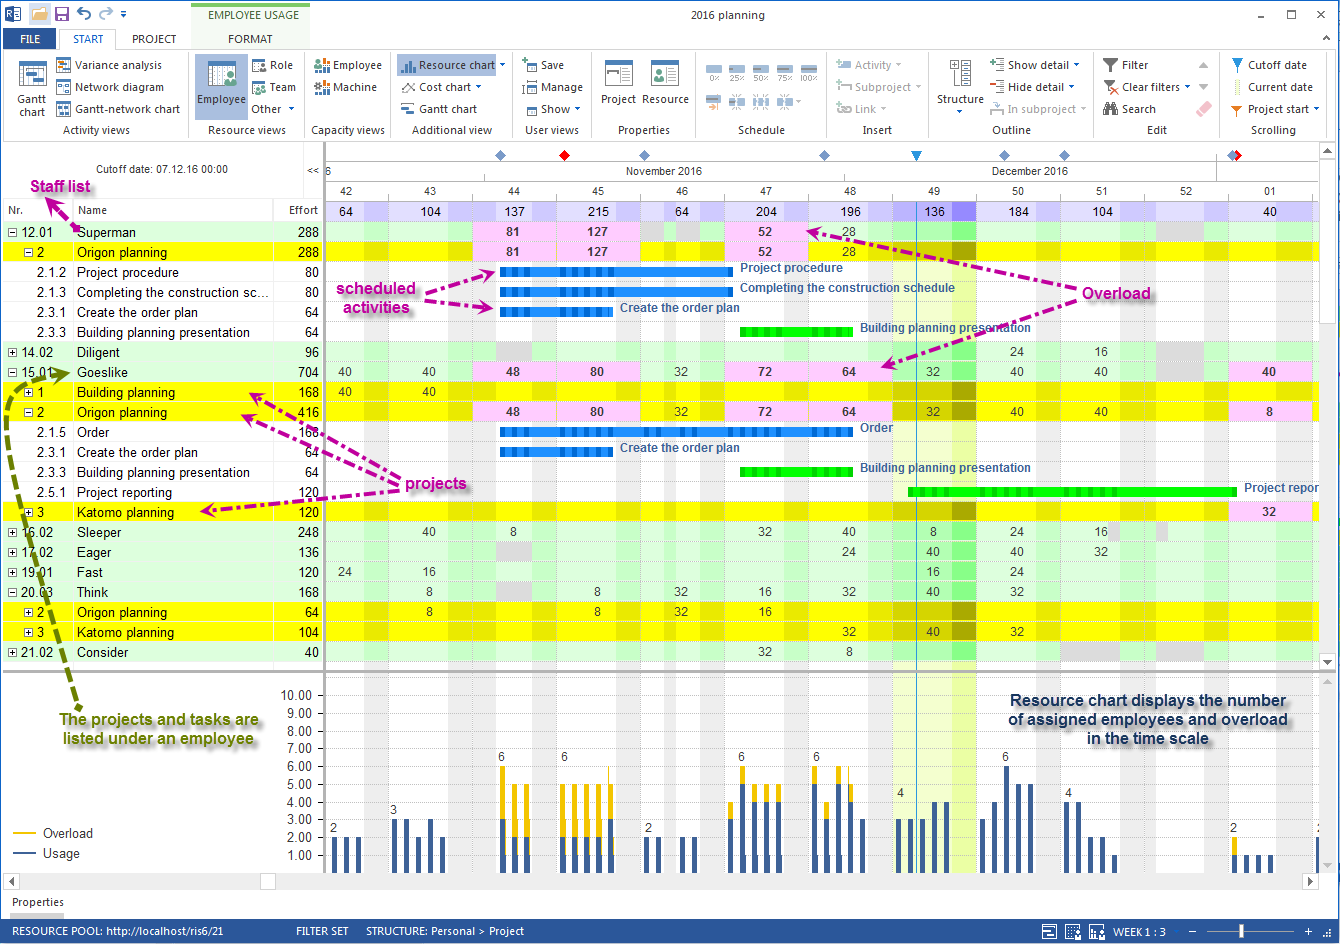Select the Project reporting task row
The height and width of the screenshot is (944, 1340).
(162, 492)
